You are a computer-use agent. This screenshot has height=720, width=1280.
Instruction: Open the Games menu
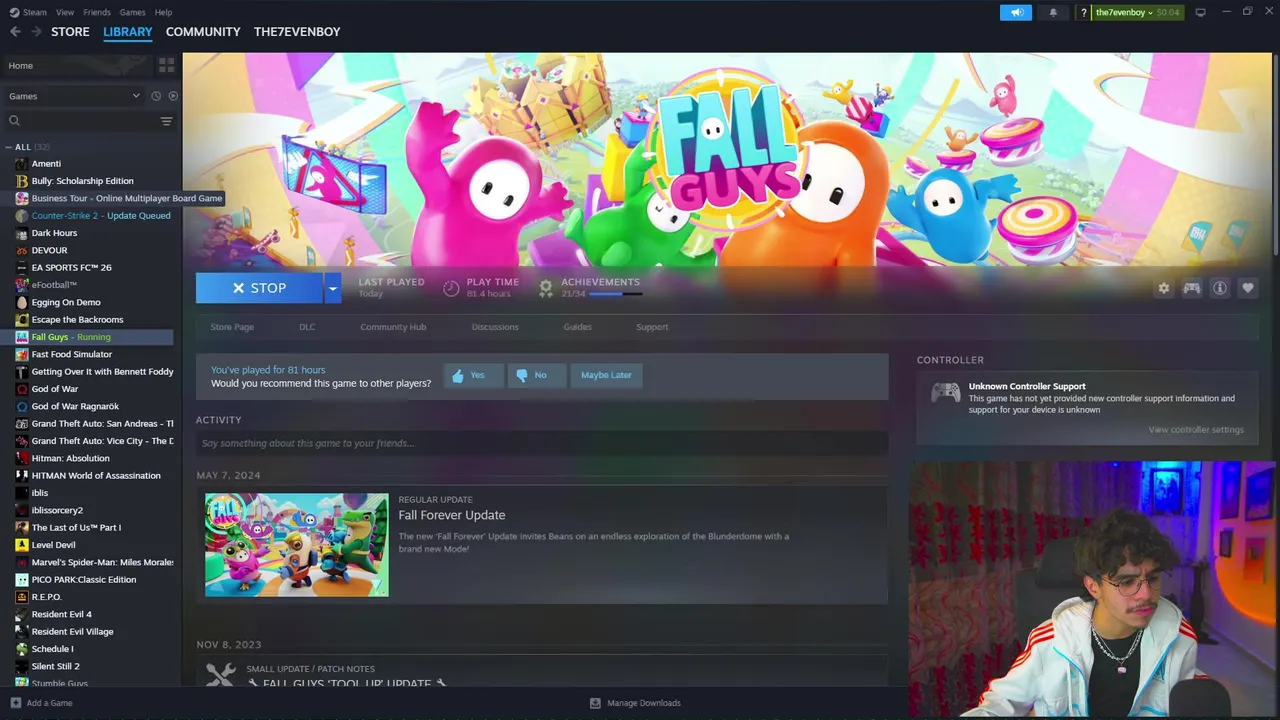pyautogui.click(x=132, y=12)
